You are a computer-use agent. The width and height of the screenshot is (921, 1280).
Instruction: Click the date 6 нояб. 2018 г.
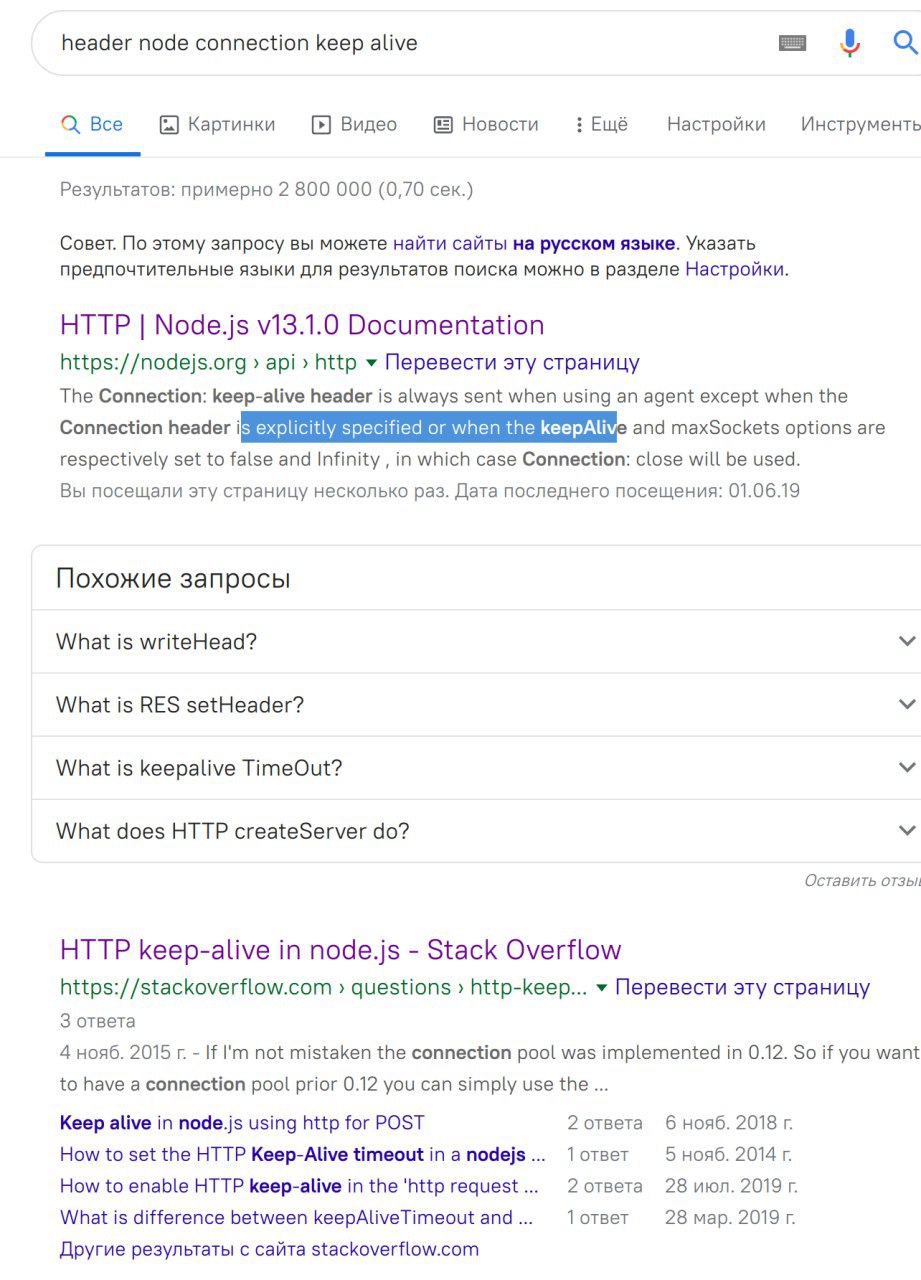coord(729,1123)
